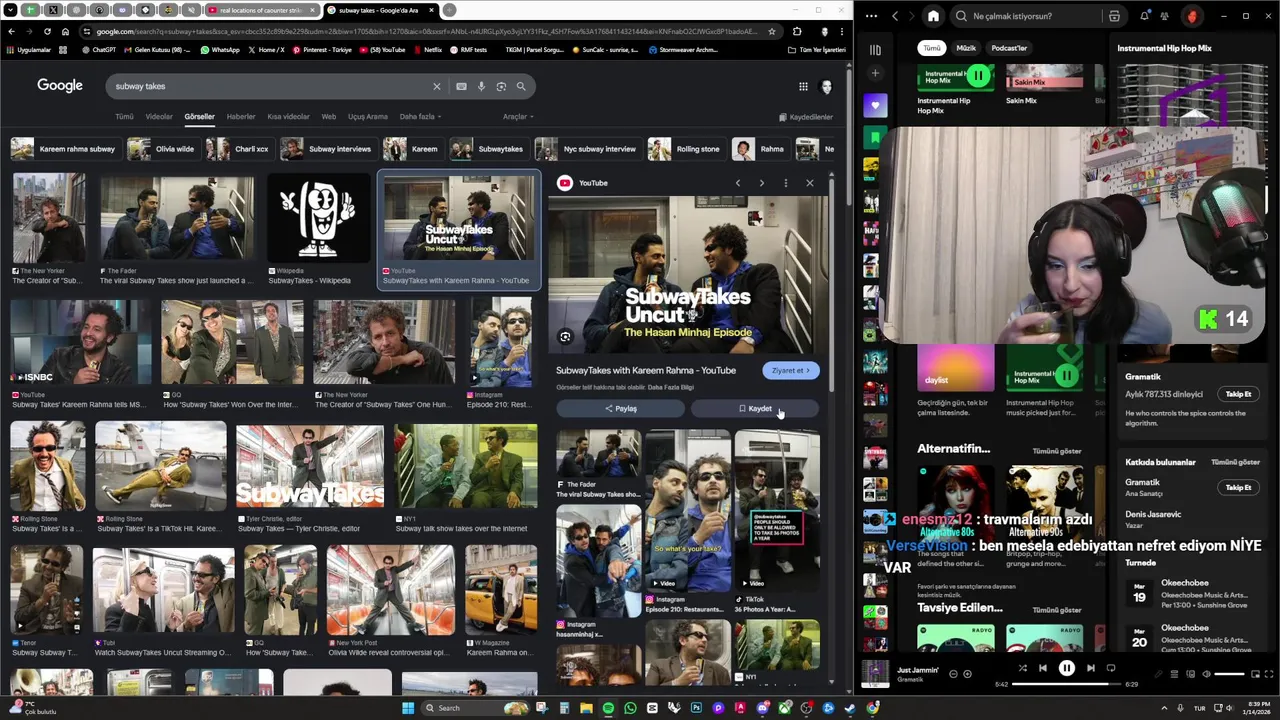1280x720 pixels.
Task: Click the Google magnifier search button
Action: (x=521, y=86)
